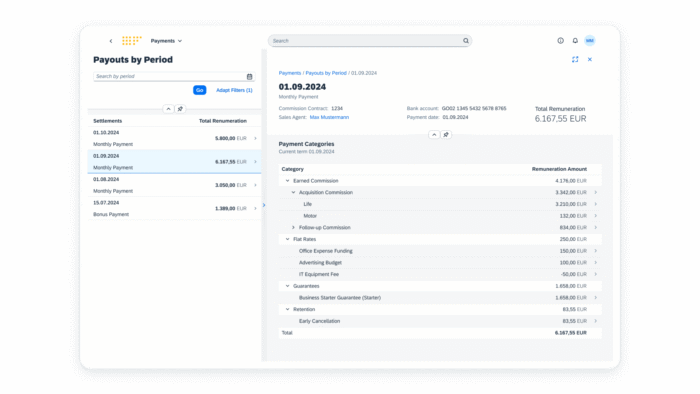Collapse the Earned Commission node

(288, 181)
